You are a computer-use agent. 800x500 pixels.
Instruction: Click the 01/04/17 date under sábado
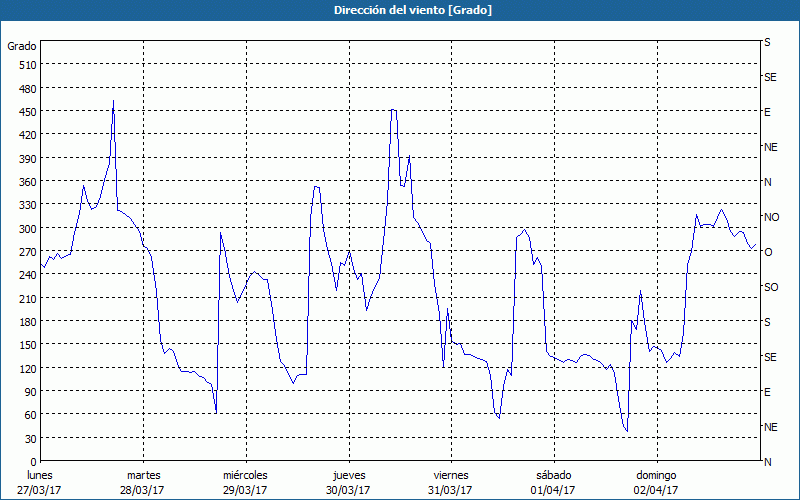(x=553, y=490)
